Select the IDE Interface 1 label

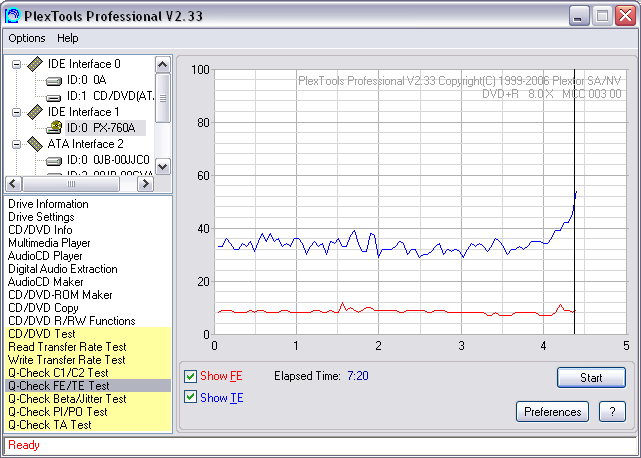pos(83,112)
